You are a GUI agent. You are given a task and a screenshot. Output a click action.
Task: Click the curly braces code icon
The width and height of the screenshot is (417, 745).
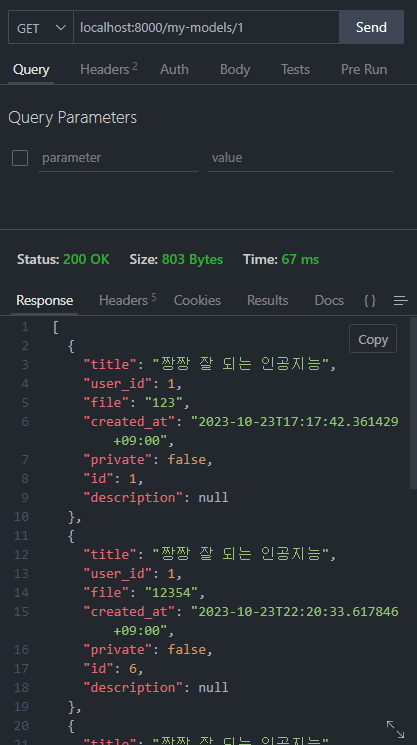[370, 300]
